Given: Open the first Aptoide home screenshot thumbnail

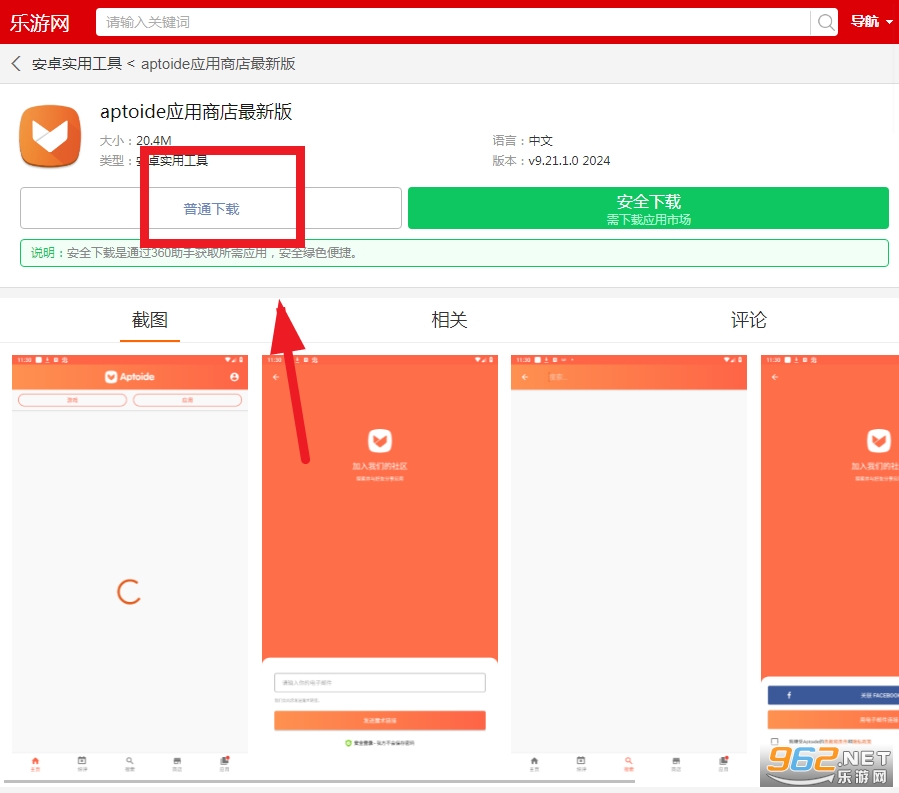Looking at the screenshot, I should coord(130,564).
